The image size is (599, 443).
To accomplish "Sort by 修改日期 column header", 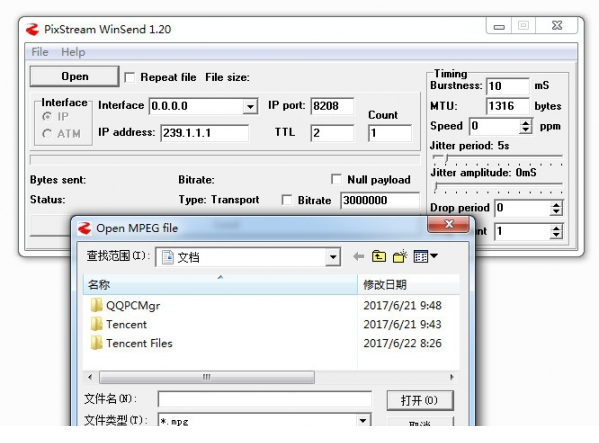I will click(x=408, y=285).
